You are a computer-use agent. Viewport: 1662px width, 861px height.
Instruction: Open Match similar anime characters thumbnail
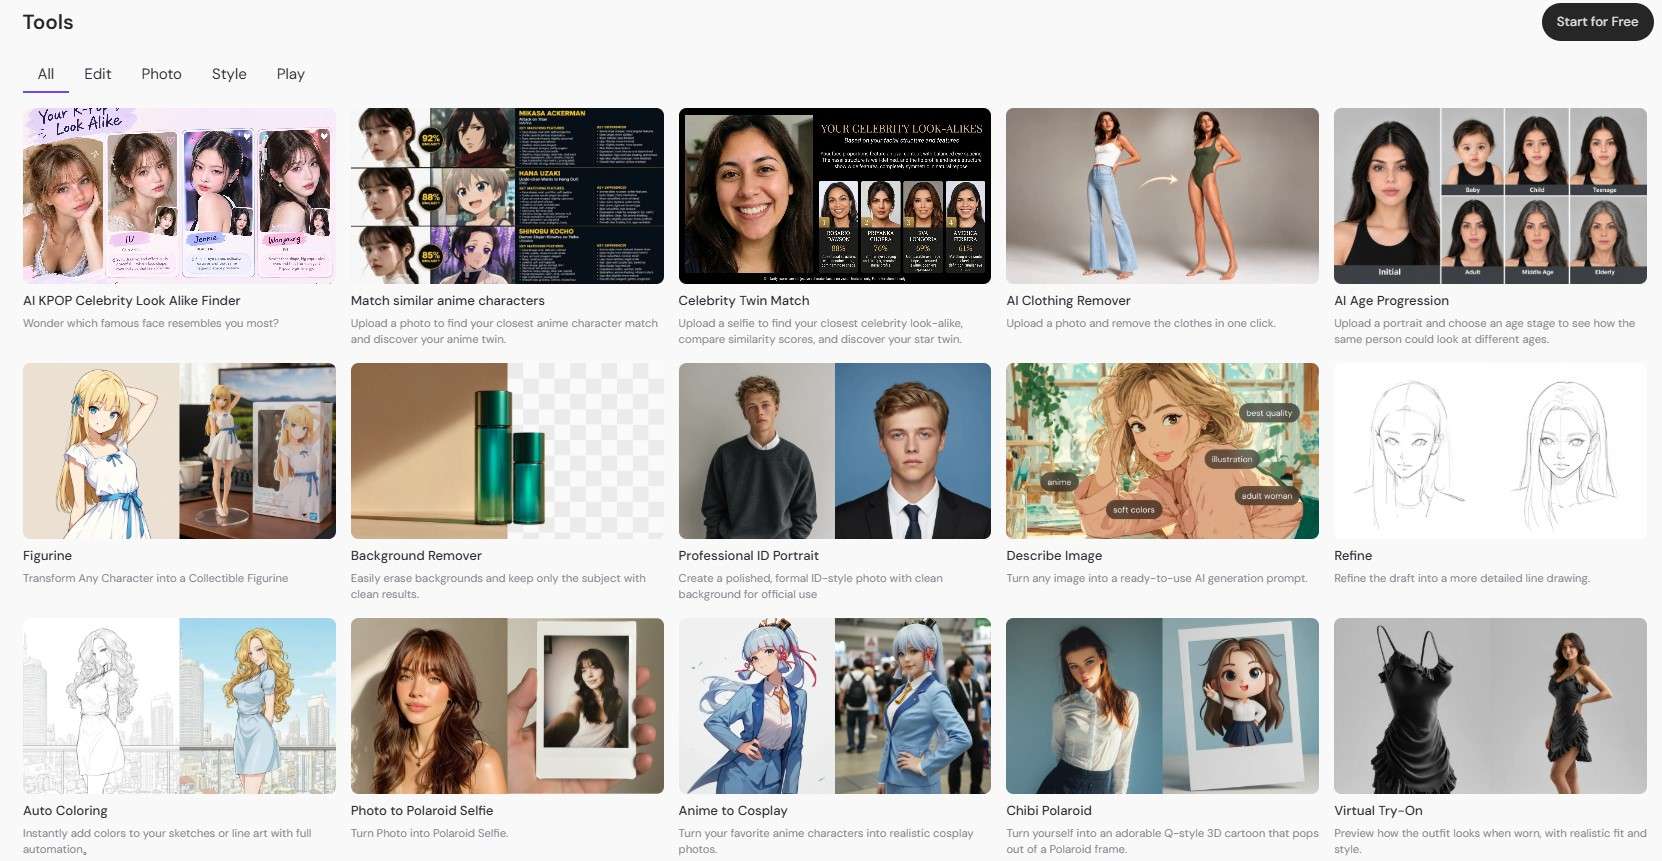pos(507,196)
